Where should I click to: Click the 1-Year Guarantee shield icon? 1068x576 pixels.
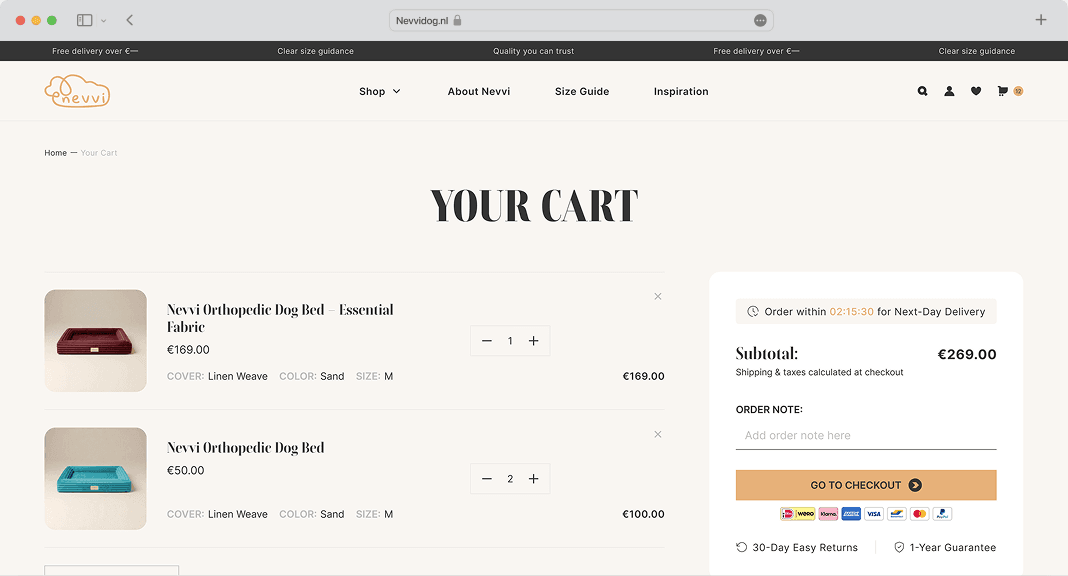(x=899, y=547)
